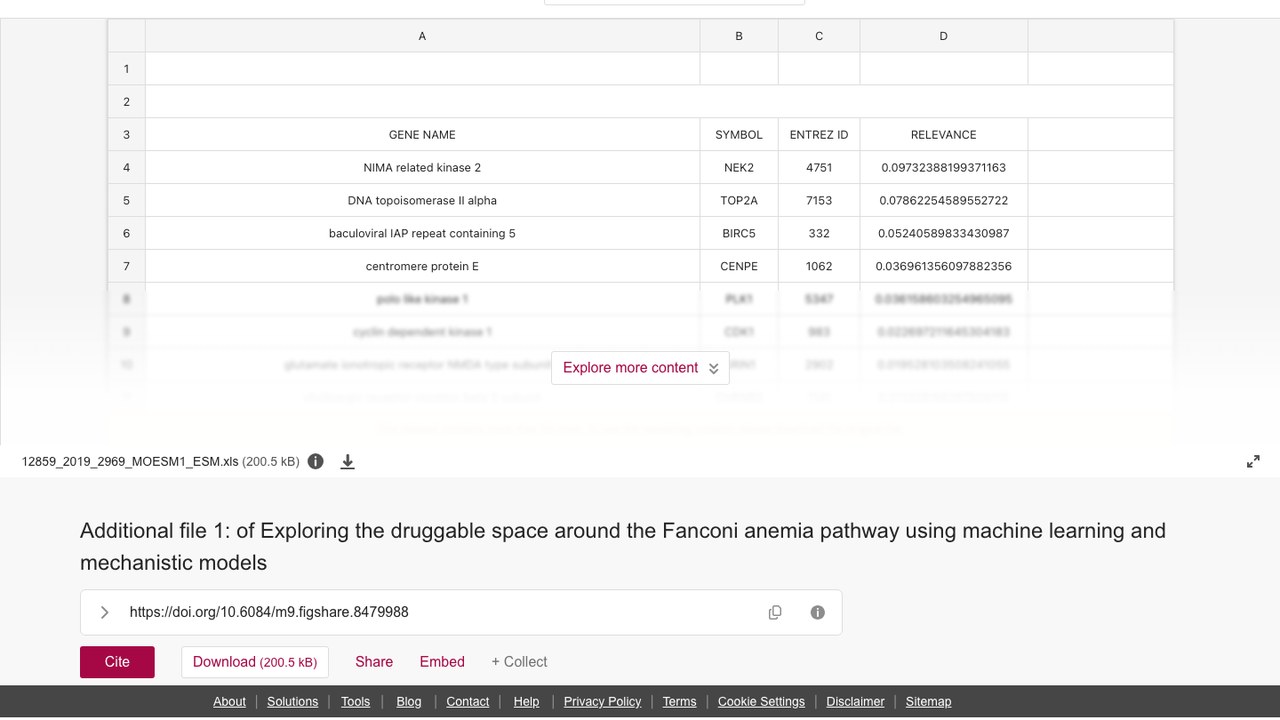
Task: Select column B header
Action: click(x=739, y=36)
